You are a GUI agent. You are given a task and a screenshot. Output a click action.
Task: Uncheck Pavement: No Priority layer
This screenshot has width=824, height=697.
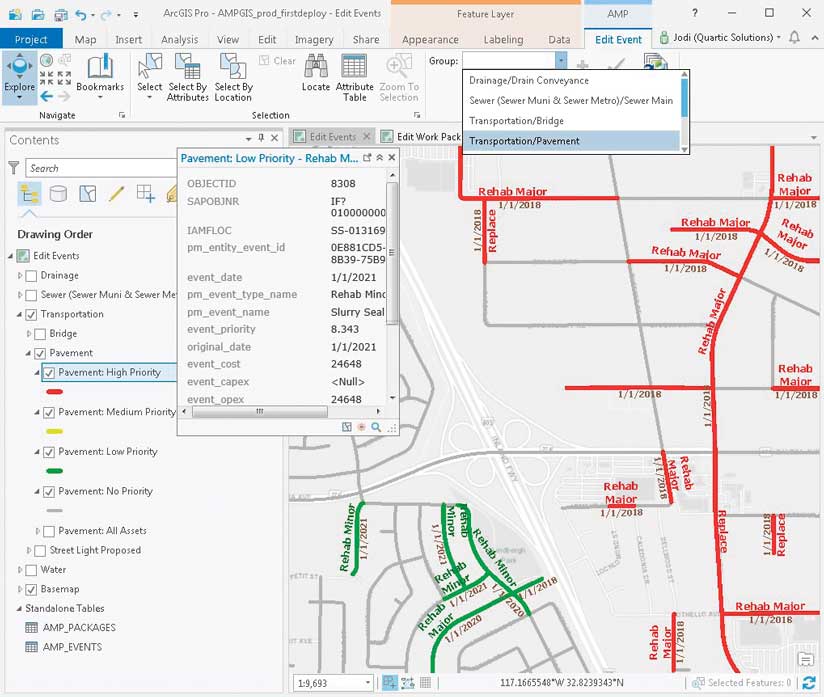(49, 491)
